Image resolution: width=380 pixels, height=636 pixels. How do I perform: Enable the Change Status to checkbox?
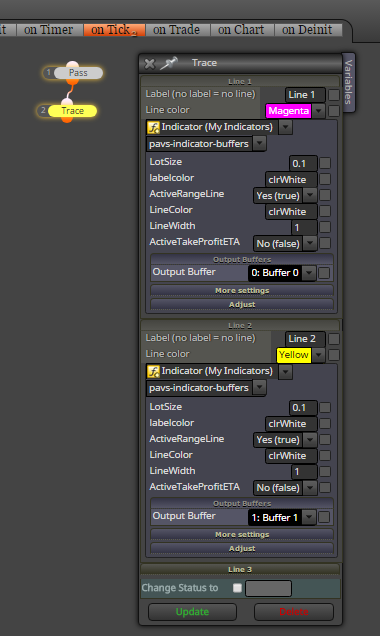click(238, 588)
